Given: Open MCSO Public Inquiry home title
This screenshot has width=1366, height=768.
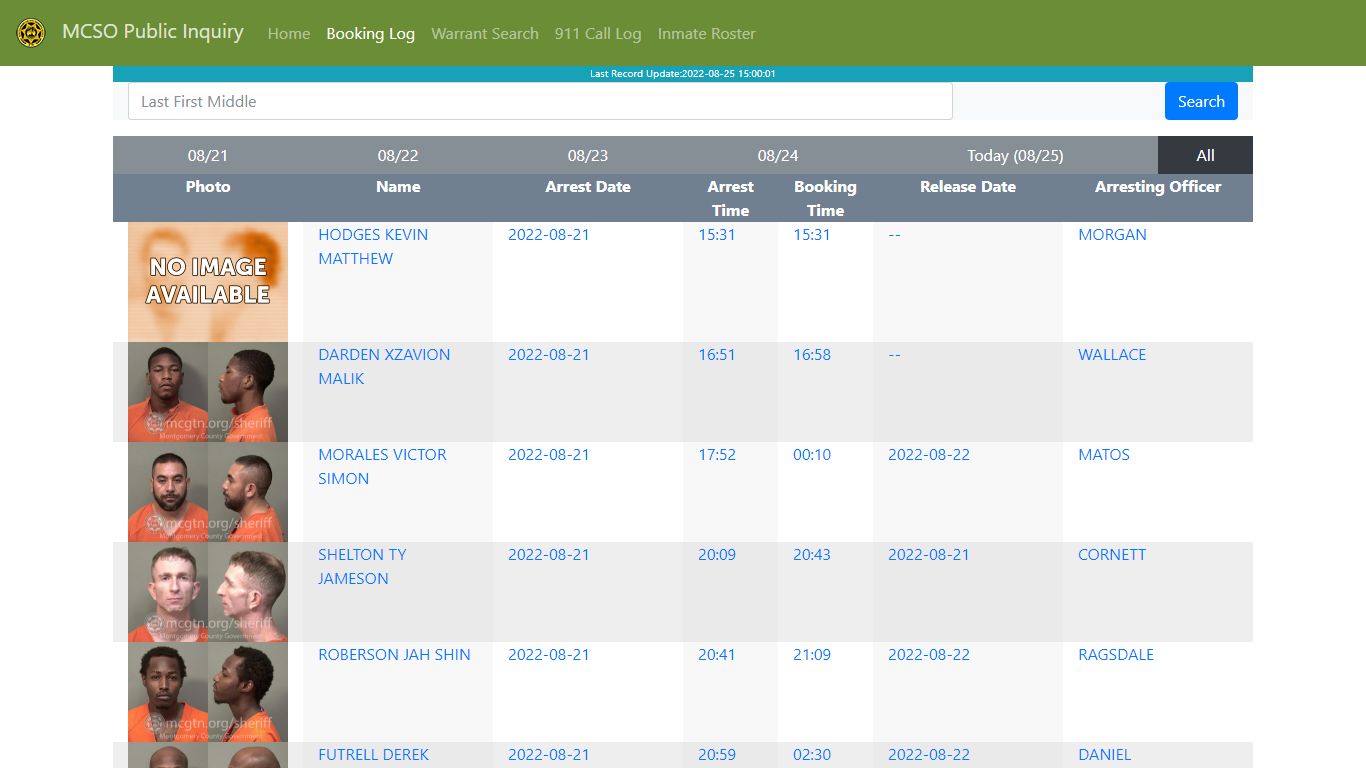Looking at the screenshot, I should [x=152, y=32].
